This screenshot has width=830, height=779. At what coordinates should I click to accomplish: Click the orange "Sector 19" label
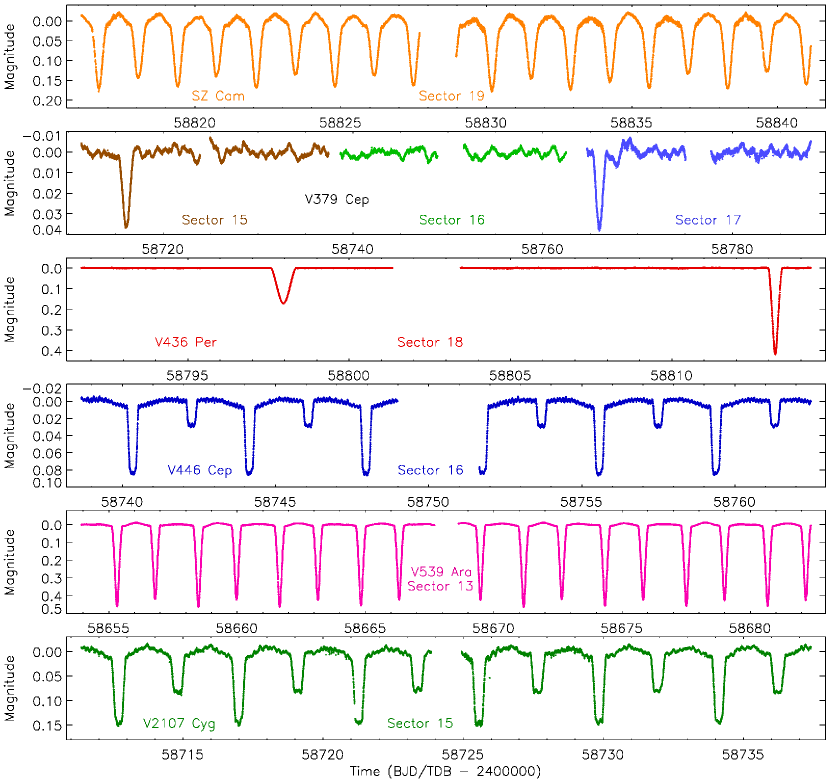[x=452, y=96]
